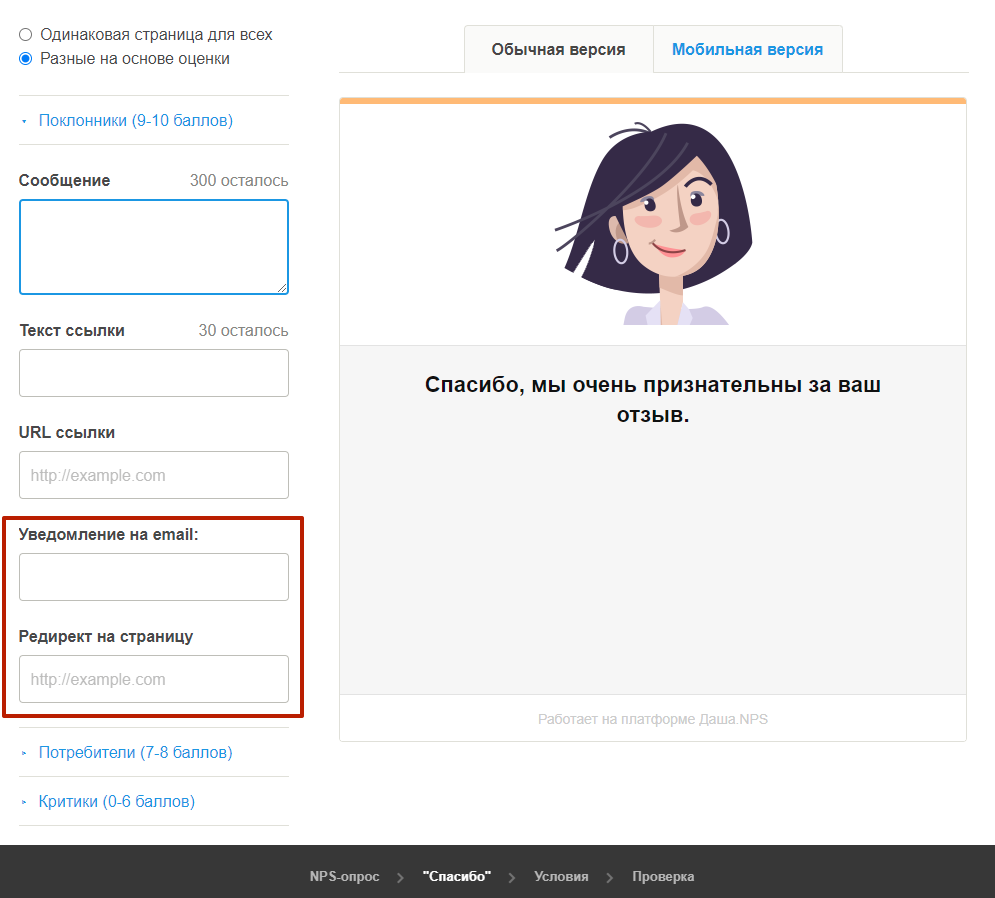Expand the Потребители (7-8 баллов) section
Viewport: 995px width, 898px height.
(x=135, y=752)
